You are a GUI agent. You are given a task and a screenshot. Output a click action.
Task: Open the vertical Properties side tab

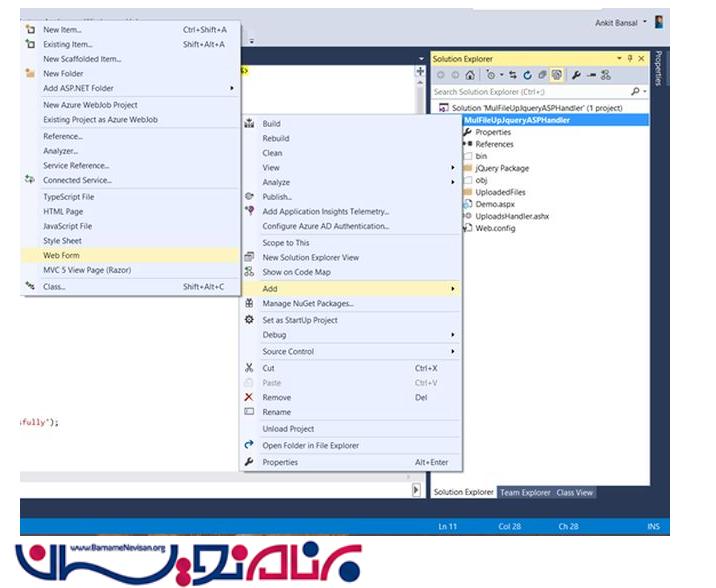tap(658, 68)
